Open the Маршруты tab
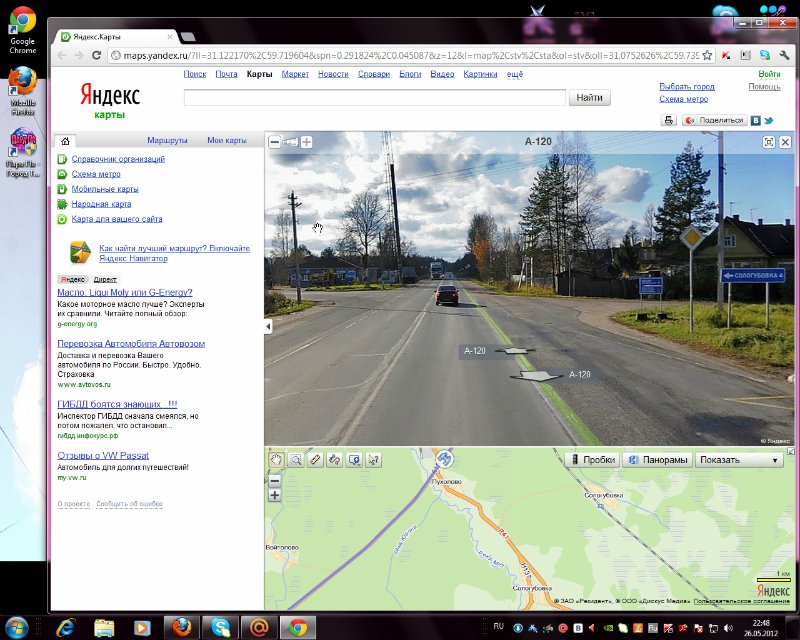800x640 pixels. [167, 140]
